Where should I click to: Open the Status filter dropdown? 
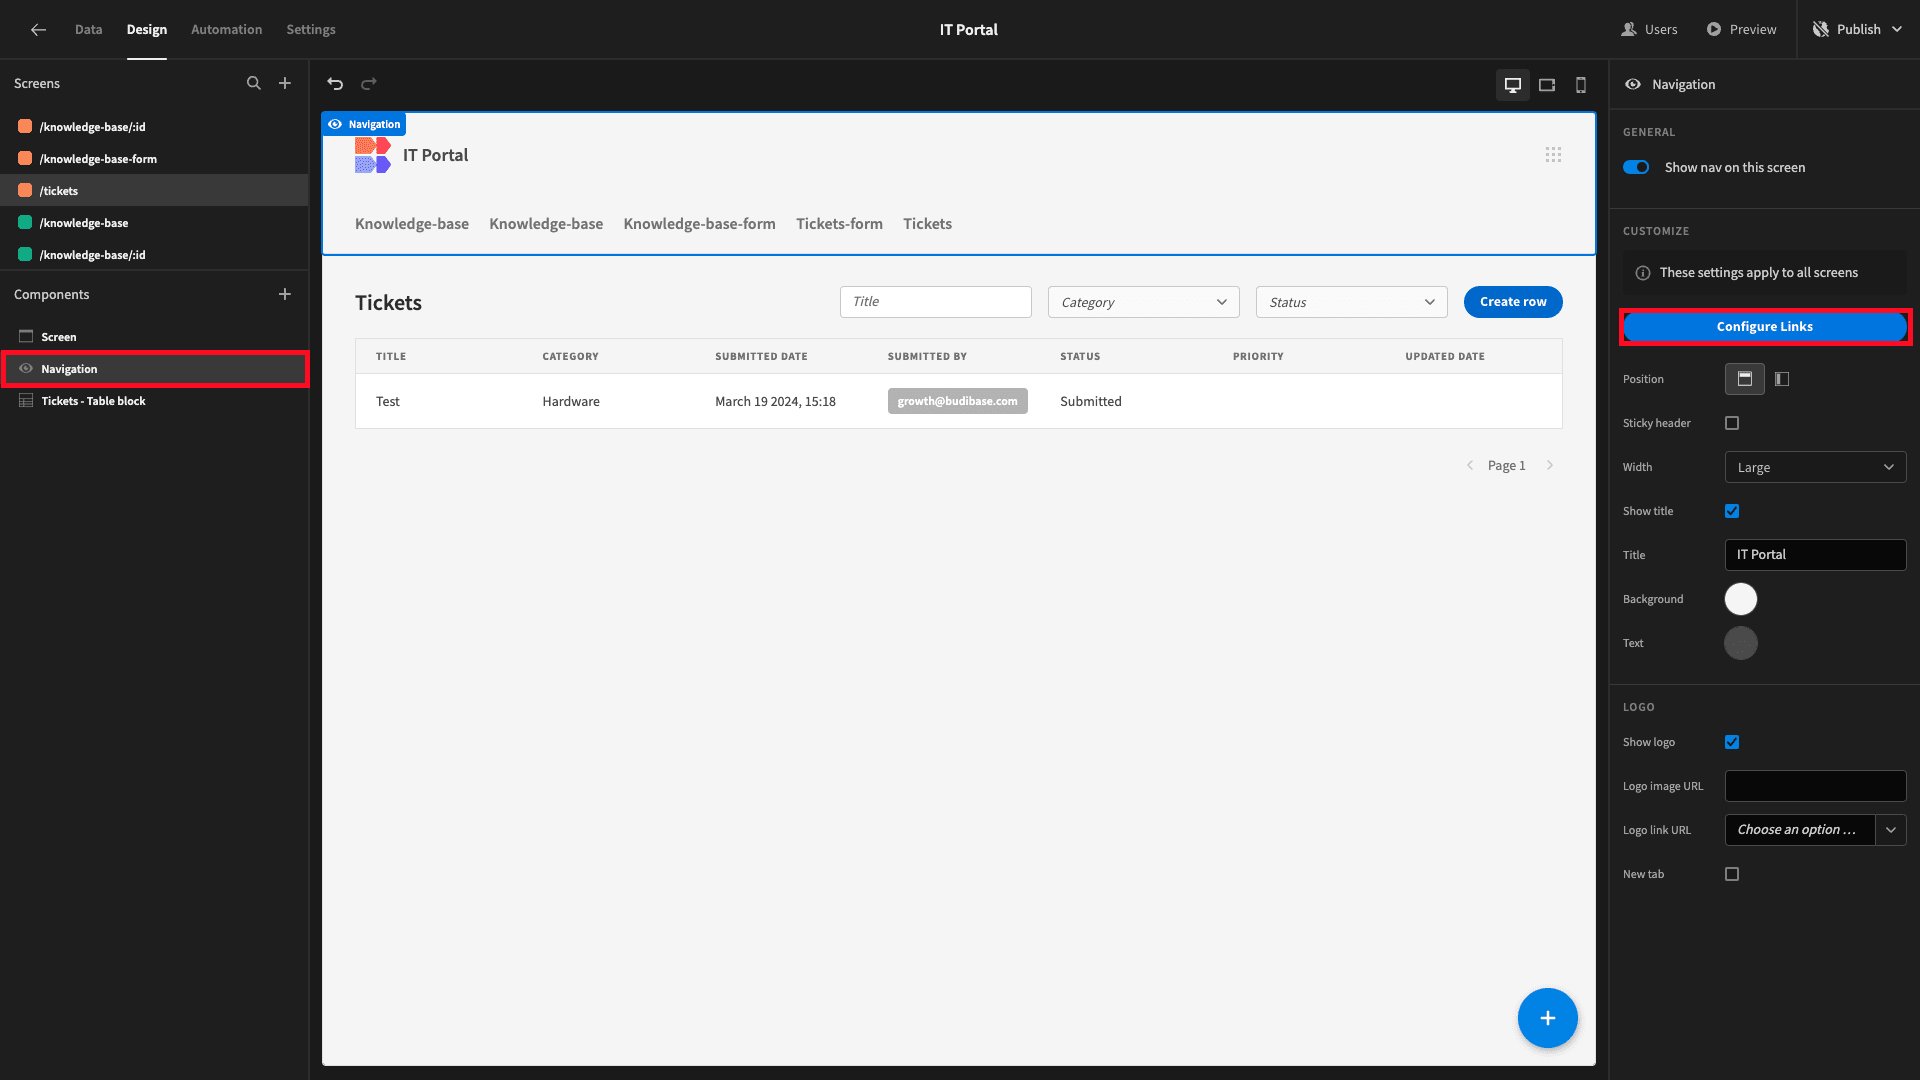pyautogui.click(x=1351, y=302)
